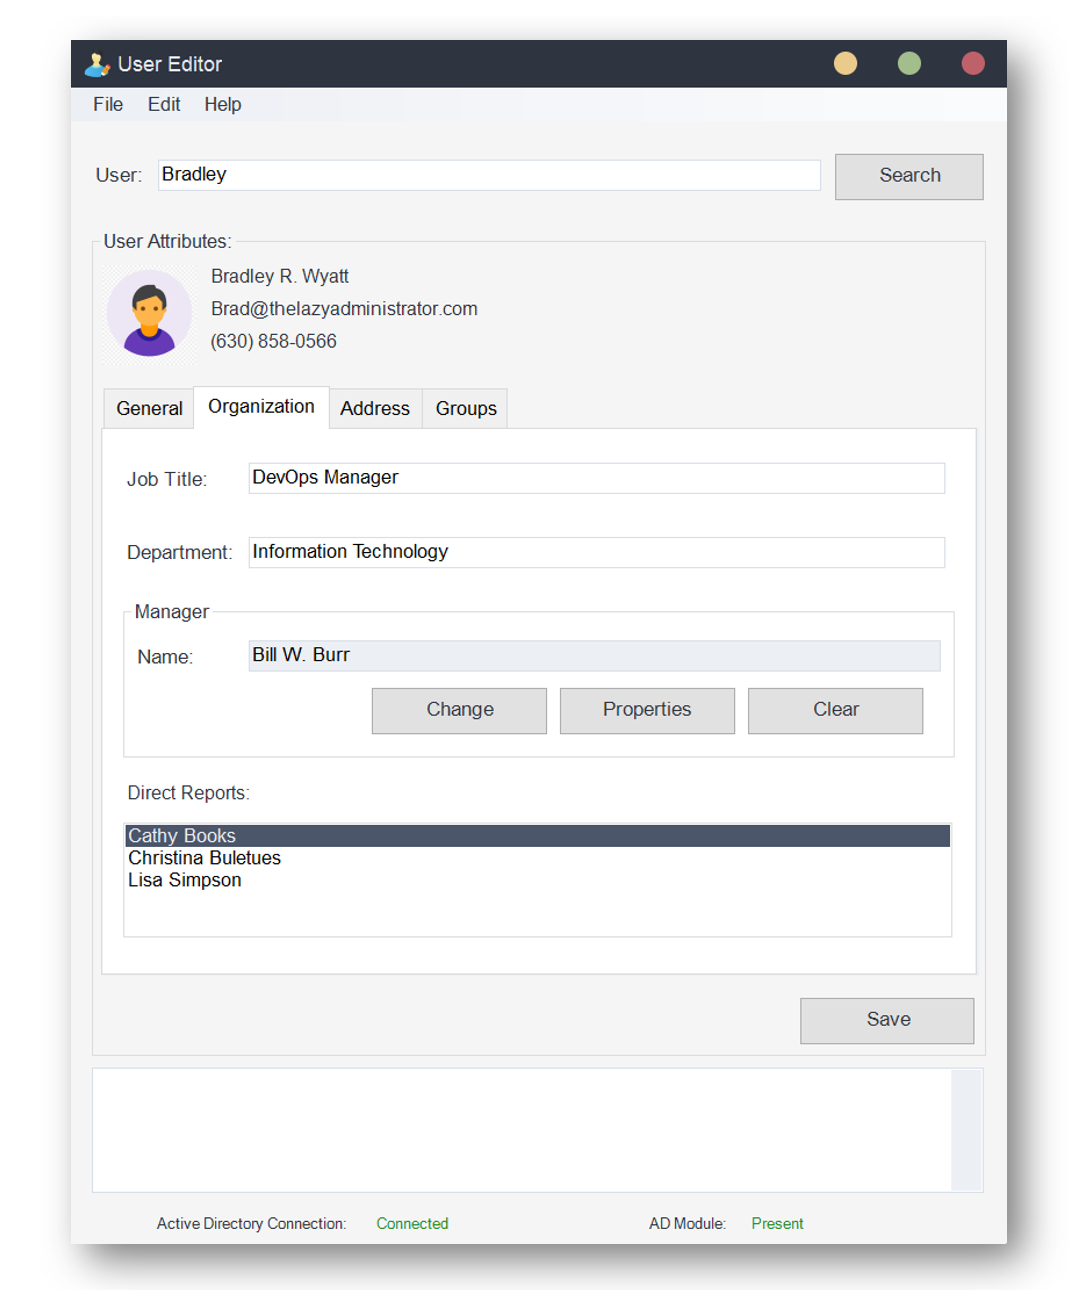The image size is (1070, 1290).
Task: Open the File menu
Action: click(x=108, y=104)
